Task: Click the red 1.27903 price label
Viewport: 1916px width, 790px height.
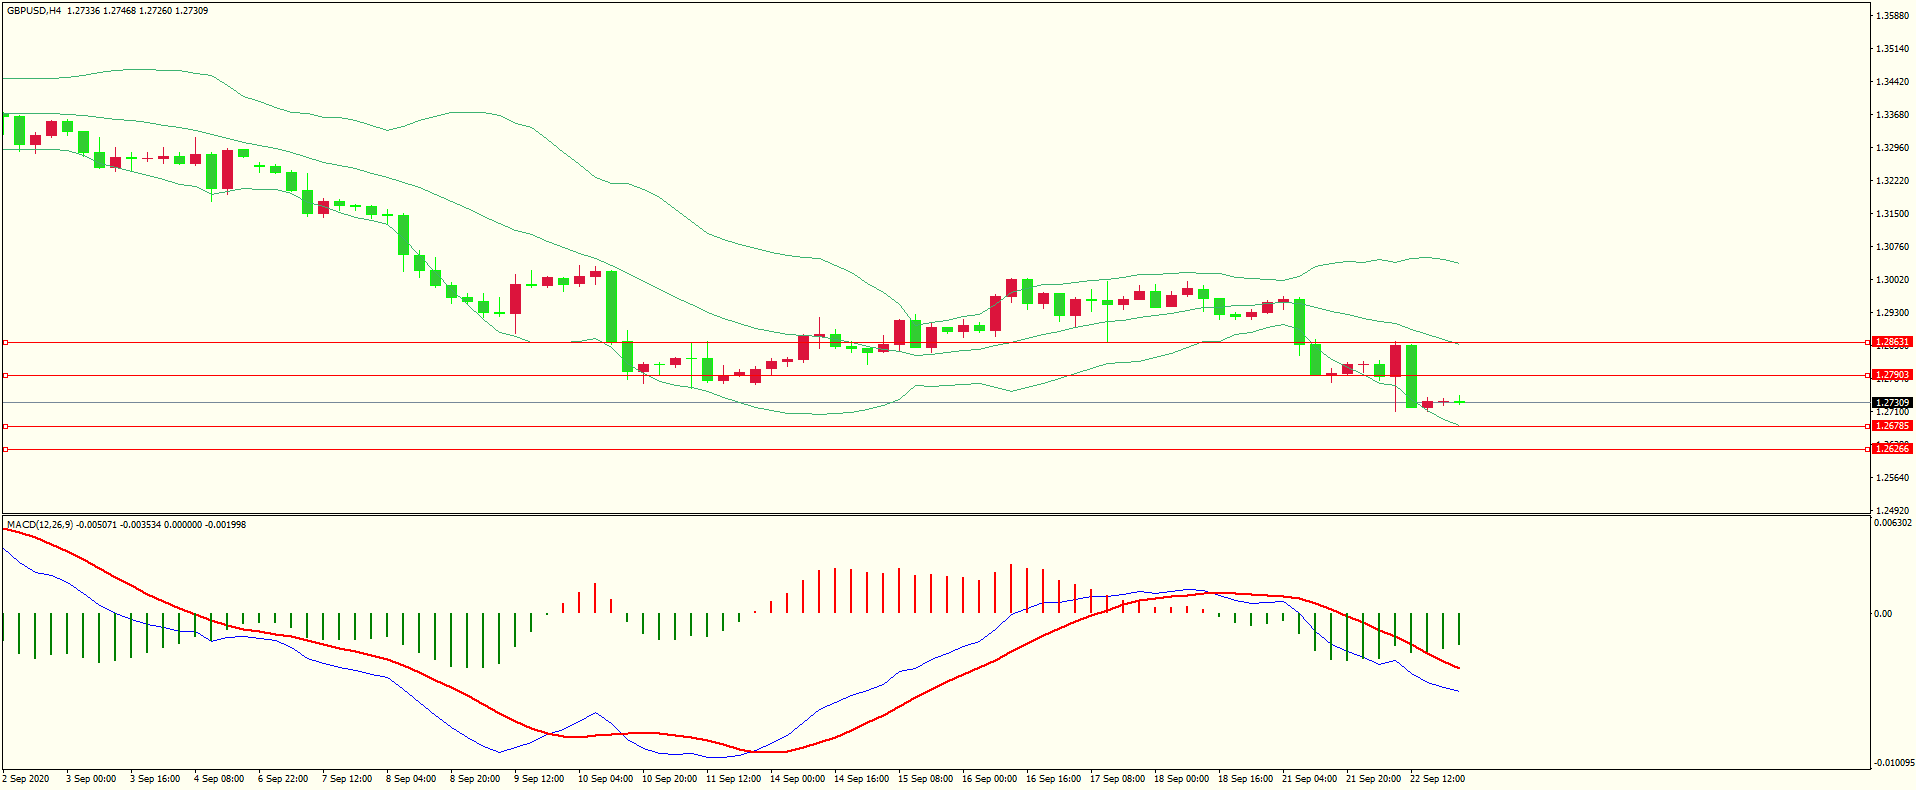Action: (x=1892, y=375)
